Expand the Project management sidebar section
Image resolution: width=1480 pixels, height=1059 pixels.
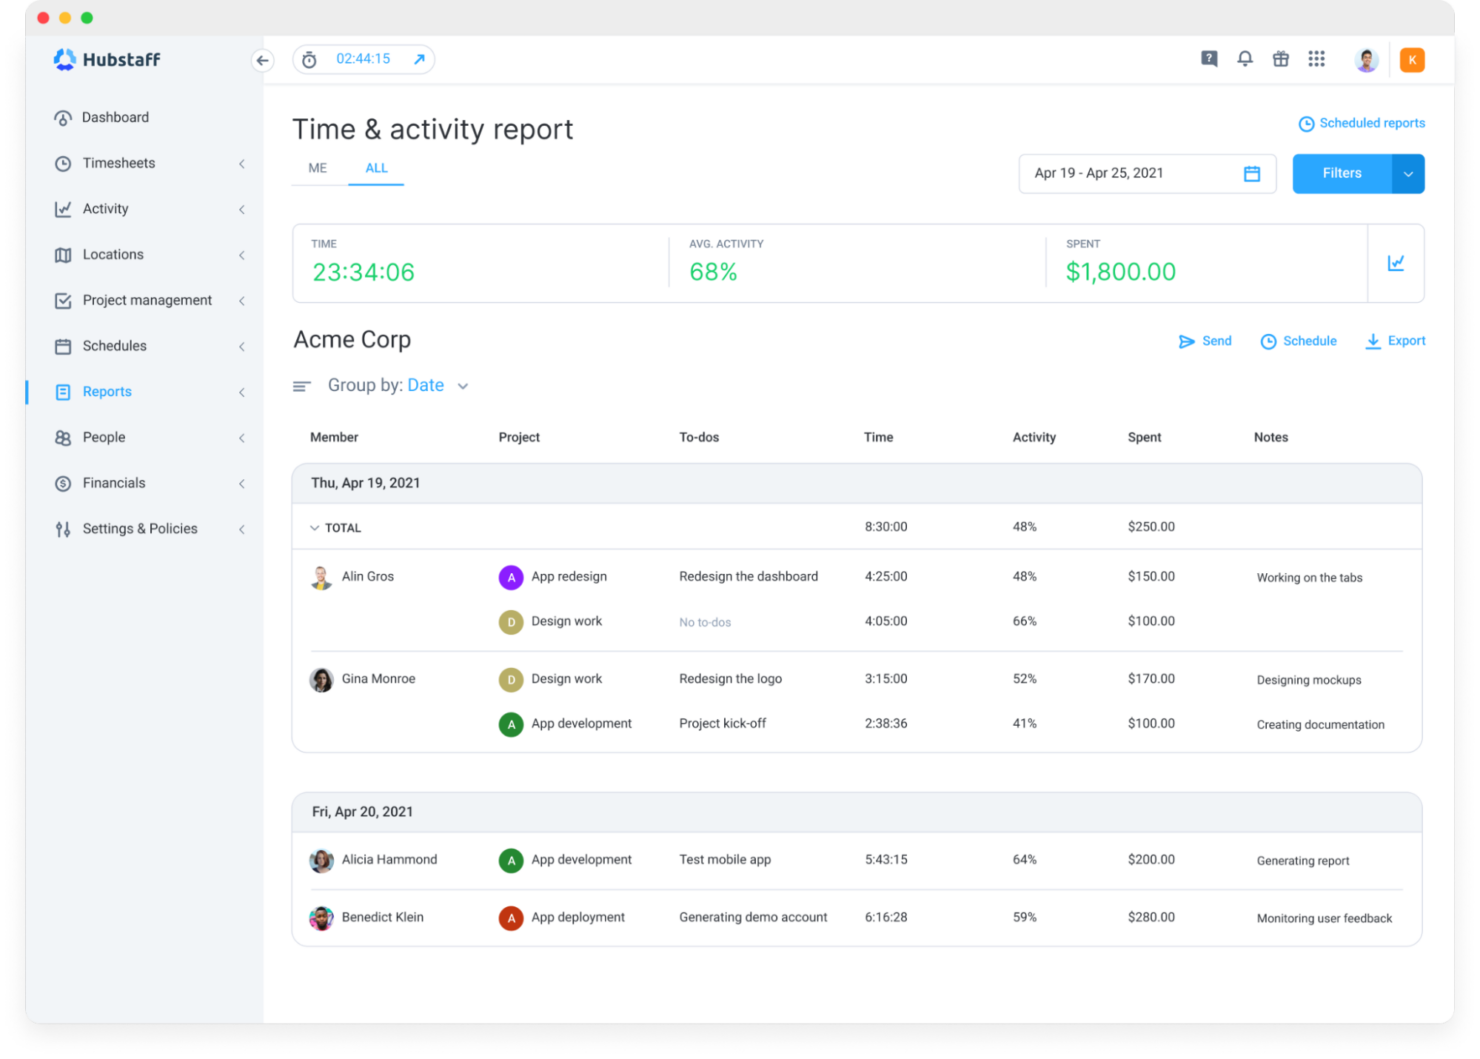click(x=242, y=300)
